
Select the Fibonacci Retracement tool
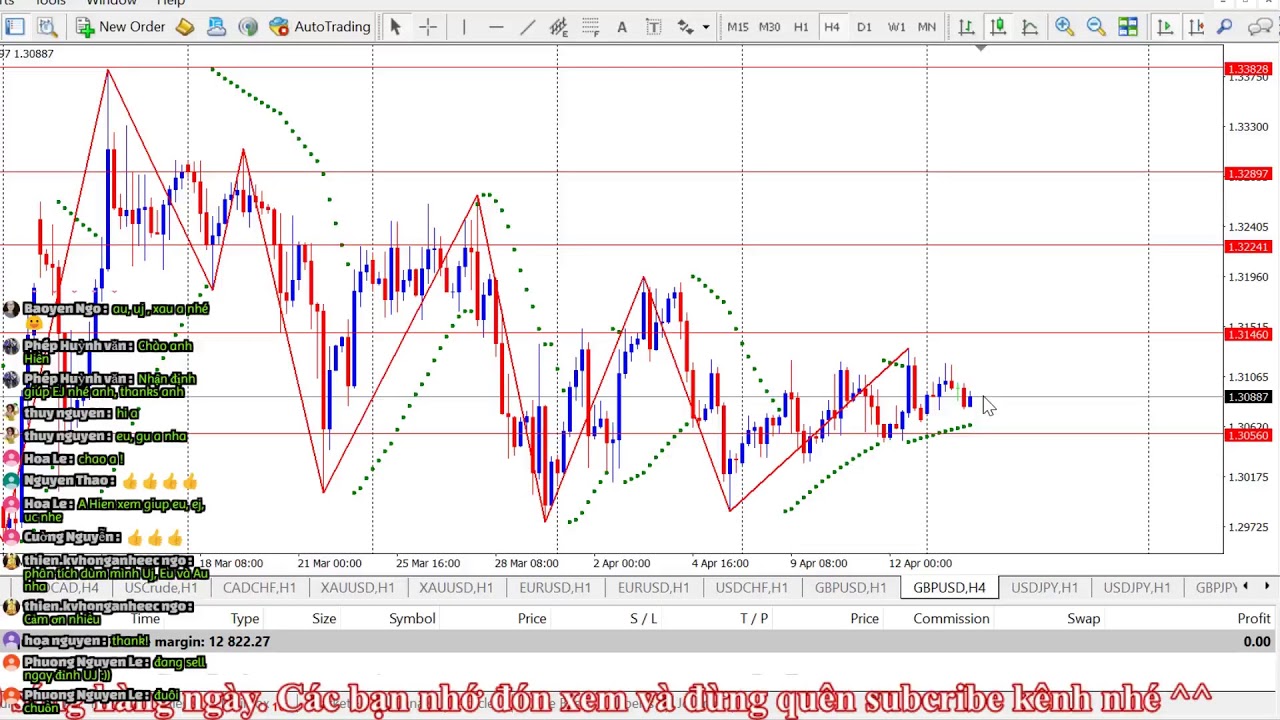[590, 27]
